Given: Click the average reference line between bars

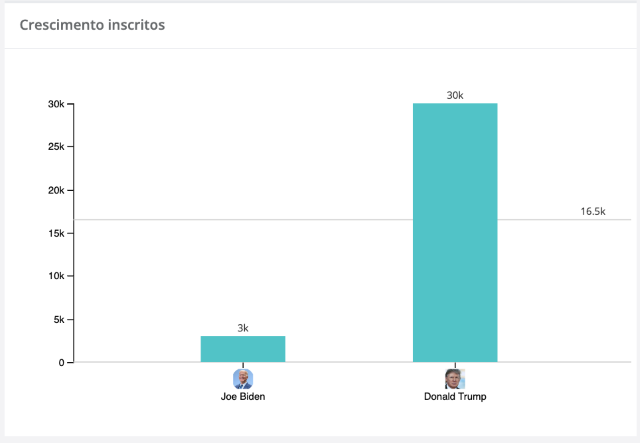Looking at the screenshot, I should point(349,220).
